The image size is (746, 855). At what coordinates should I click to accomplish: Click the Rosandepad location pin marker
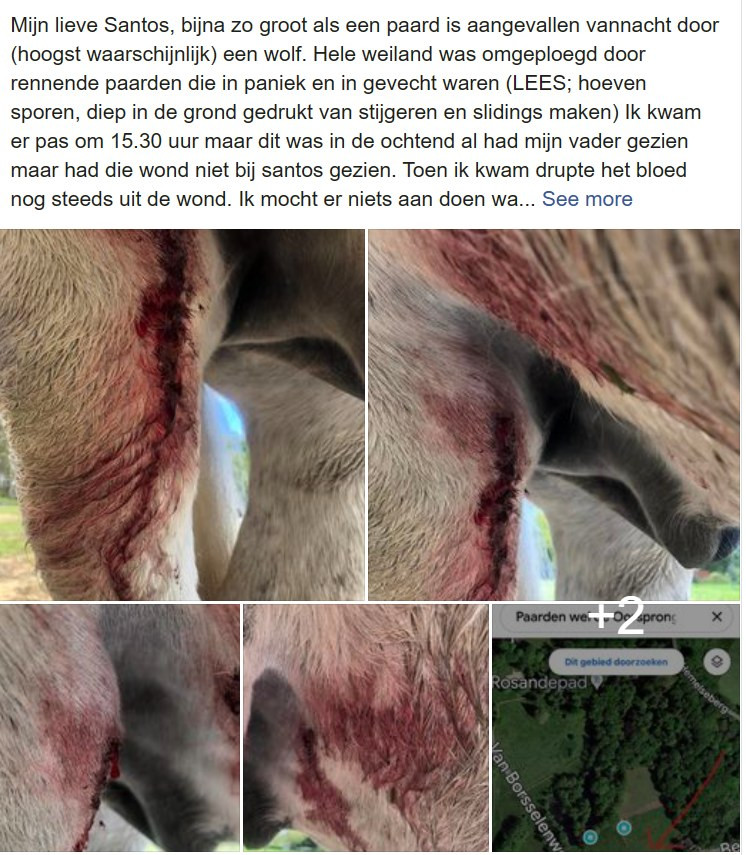coord(597,682)
